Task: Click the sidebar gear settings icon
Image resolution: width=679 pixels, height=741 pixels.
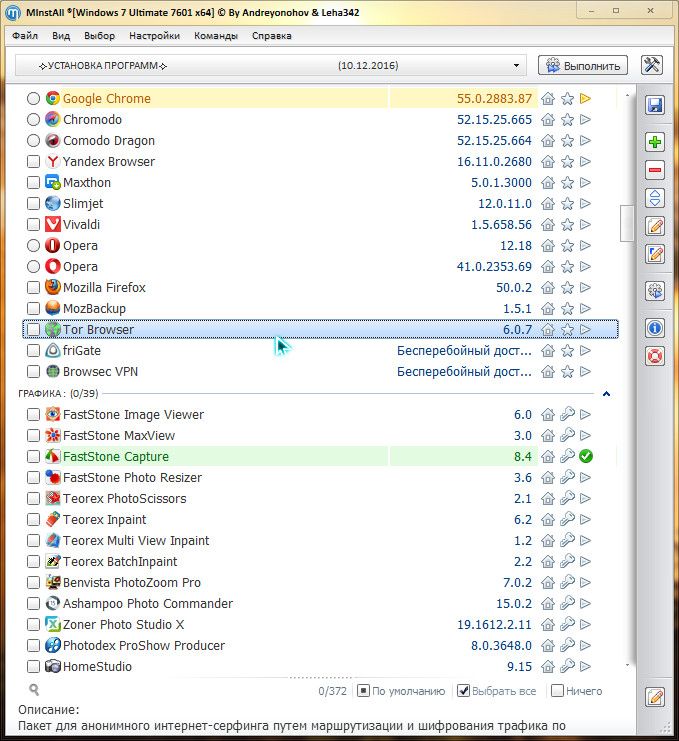Action: point(655,291)
